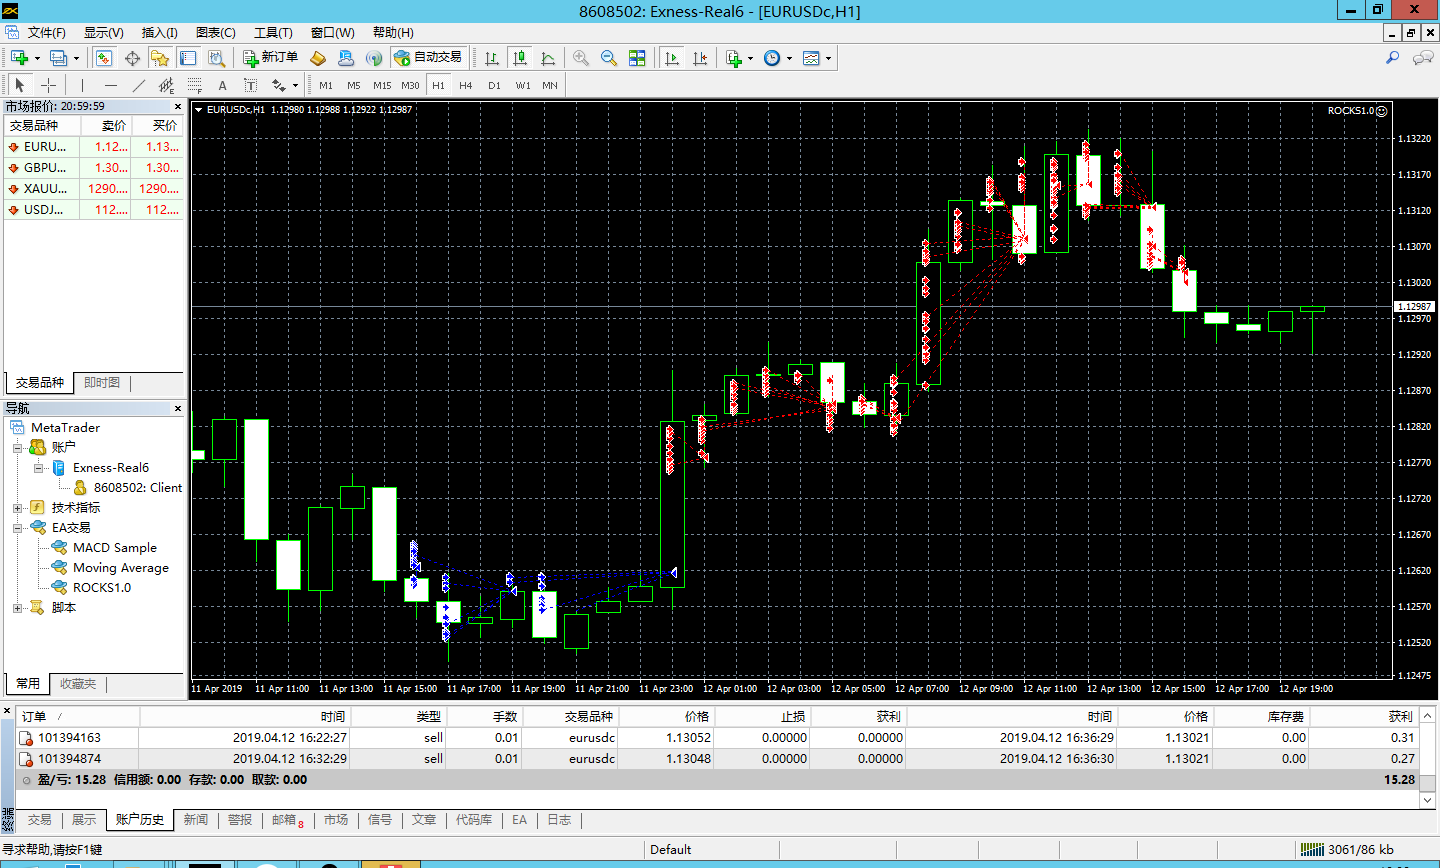Toggle the Navigator window icon
Viewport: 1440px width, 868px height.
click(x=160, y=58)
